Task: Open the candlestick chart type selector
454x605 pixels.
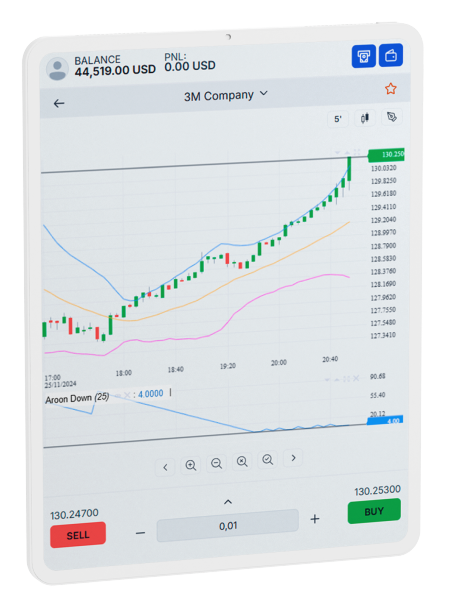Action: click(365, 118)
